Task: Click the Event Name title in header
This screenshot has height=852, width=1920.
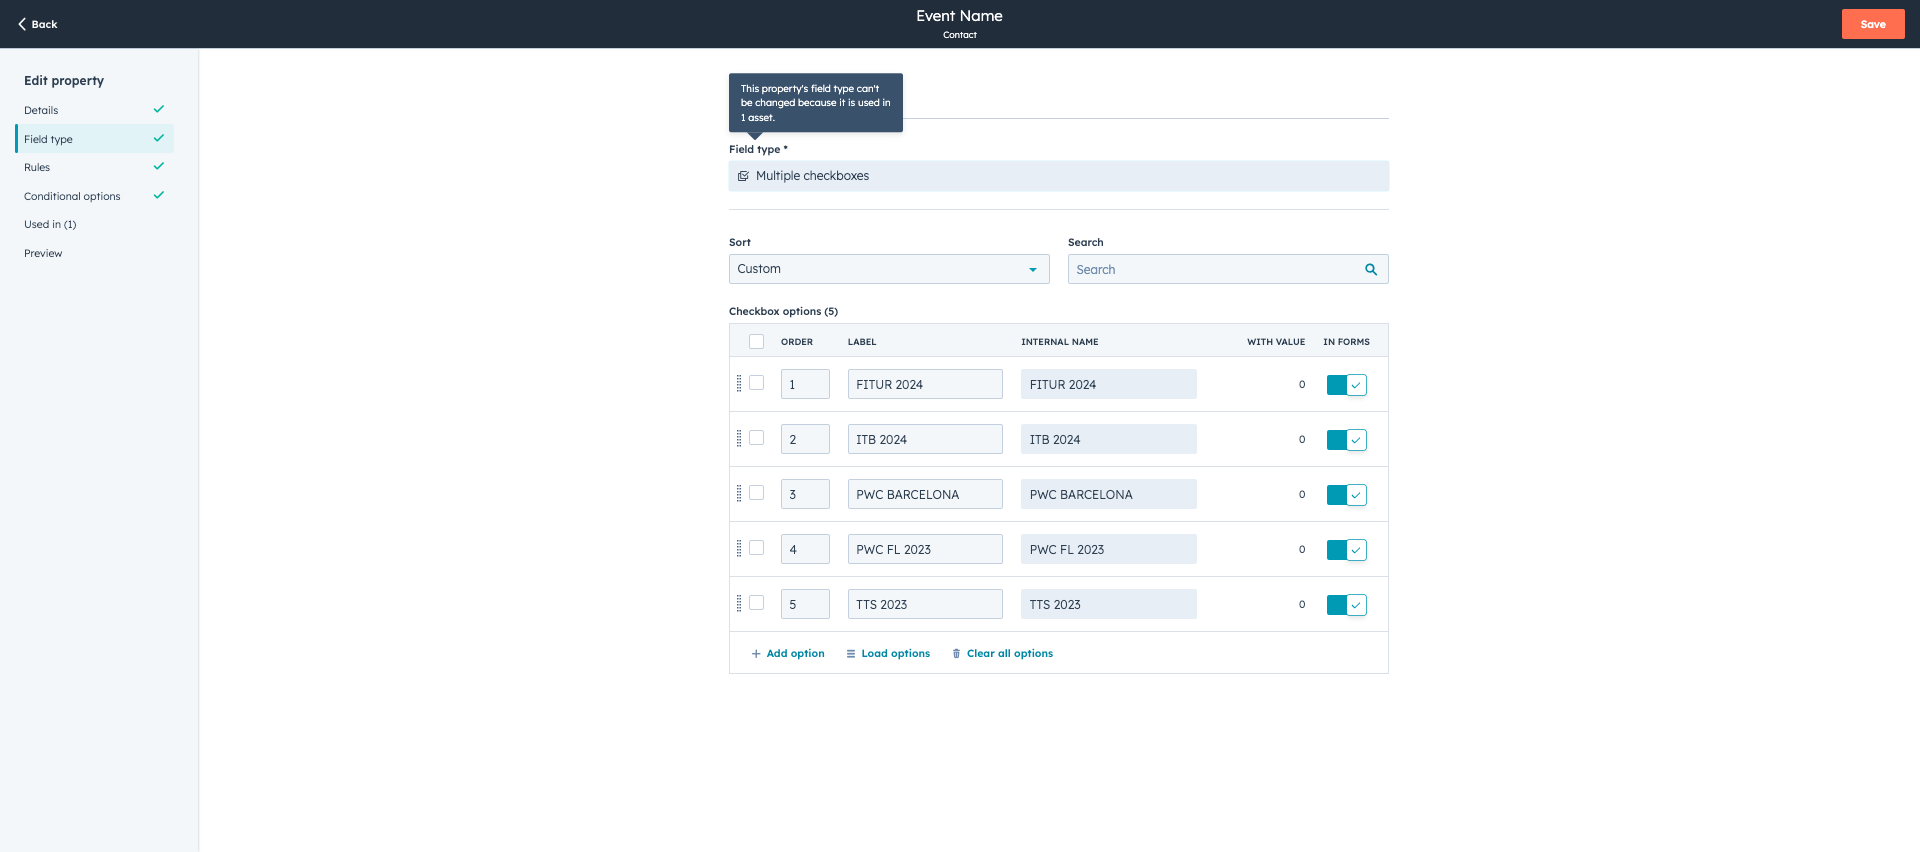Action: click(x=959, y=16)
